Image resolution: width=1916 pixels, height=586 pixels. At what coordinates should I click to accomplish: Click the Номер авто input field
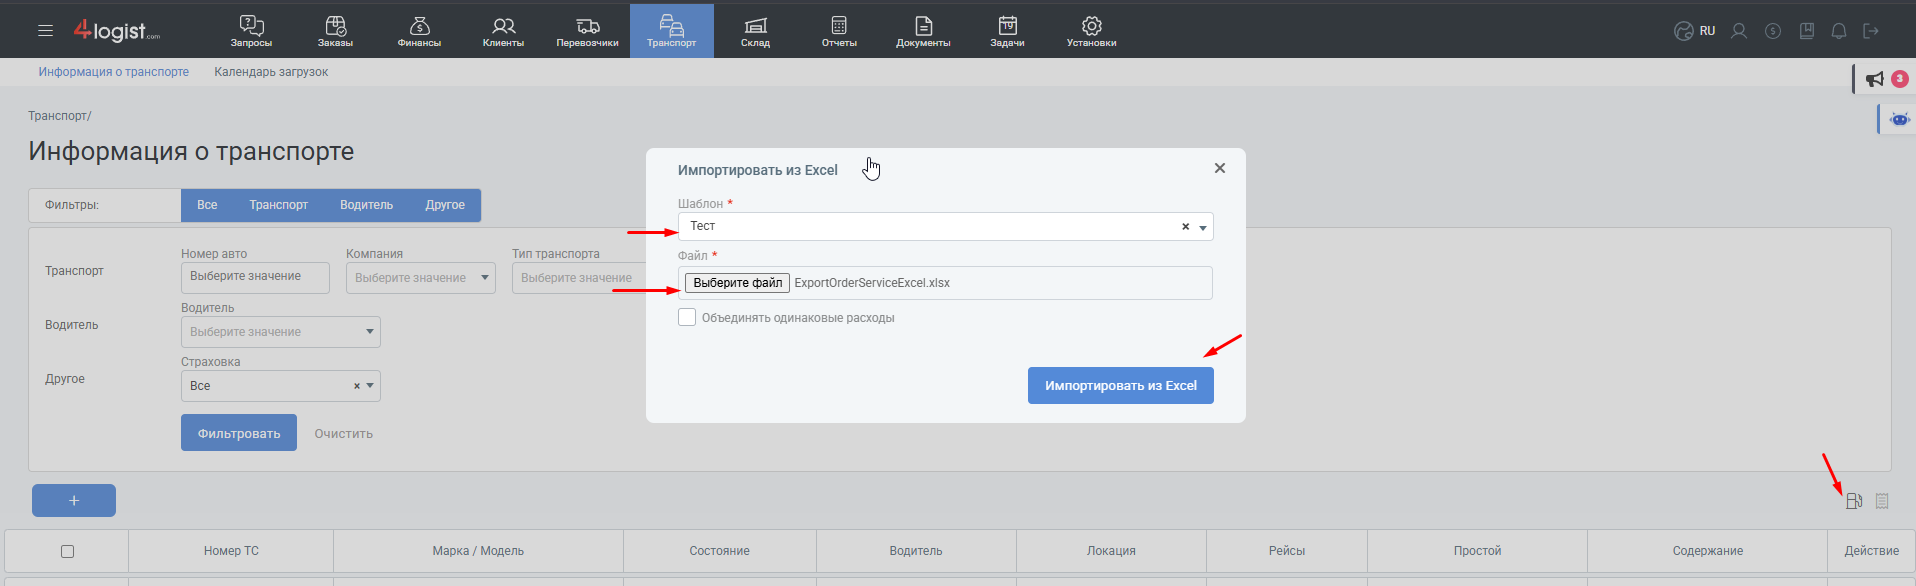[255, 277]
